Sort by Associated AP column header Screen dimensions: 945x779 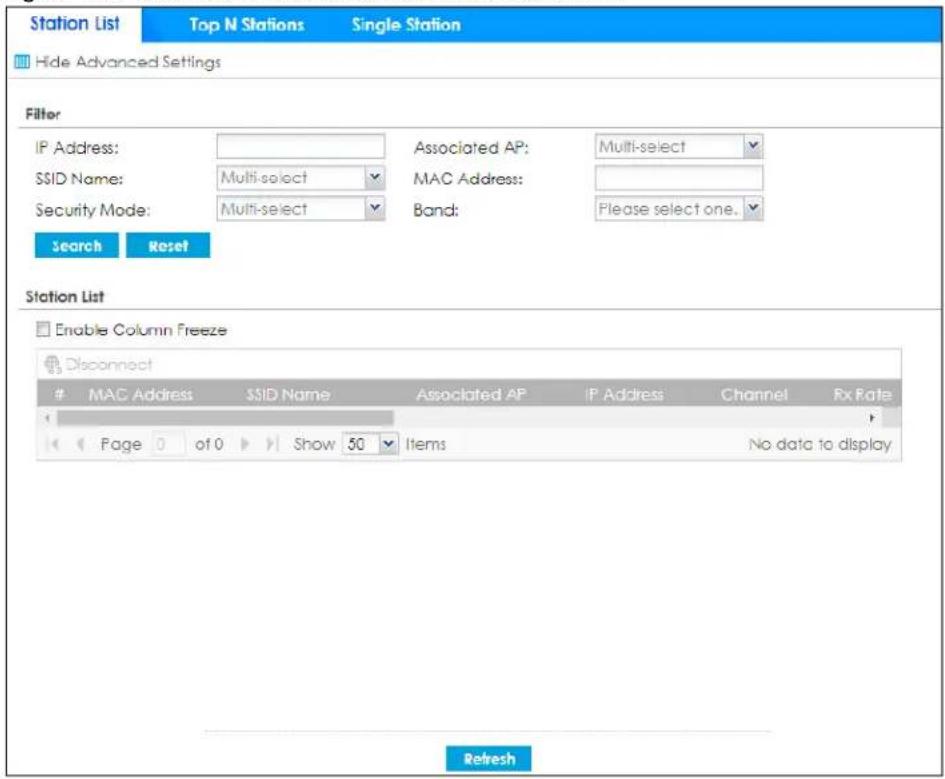[471, 395]
